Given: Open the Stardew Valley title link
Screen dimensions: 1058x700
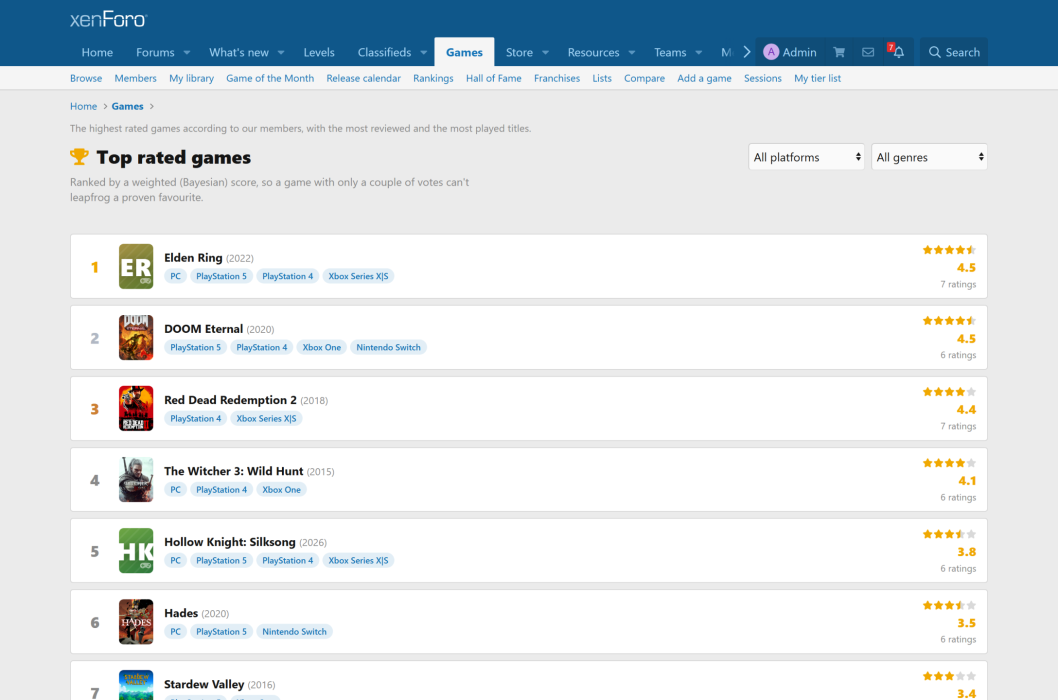Looking at the screenshot, I should coord(204,684).
